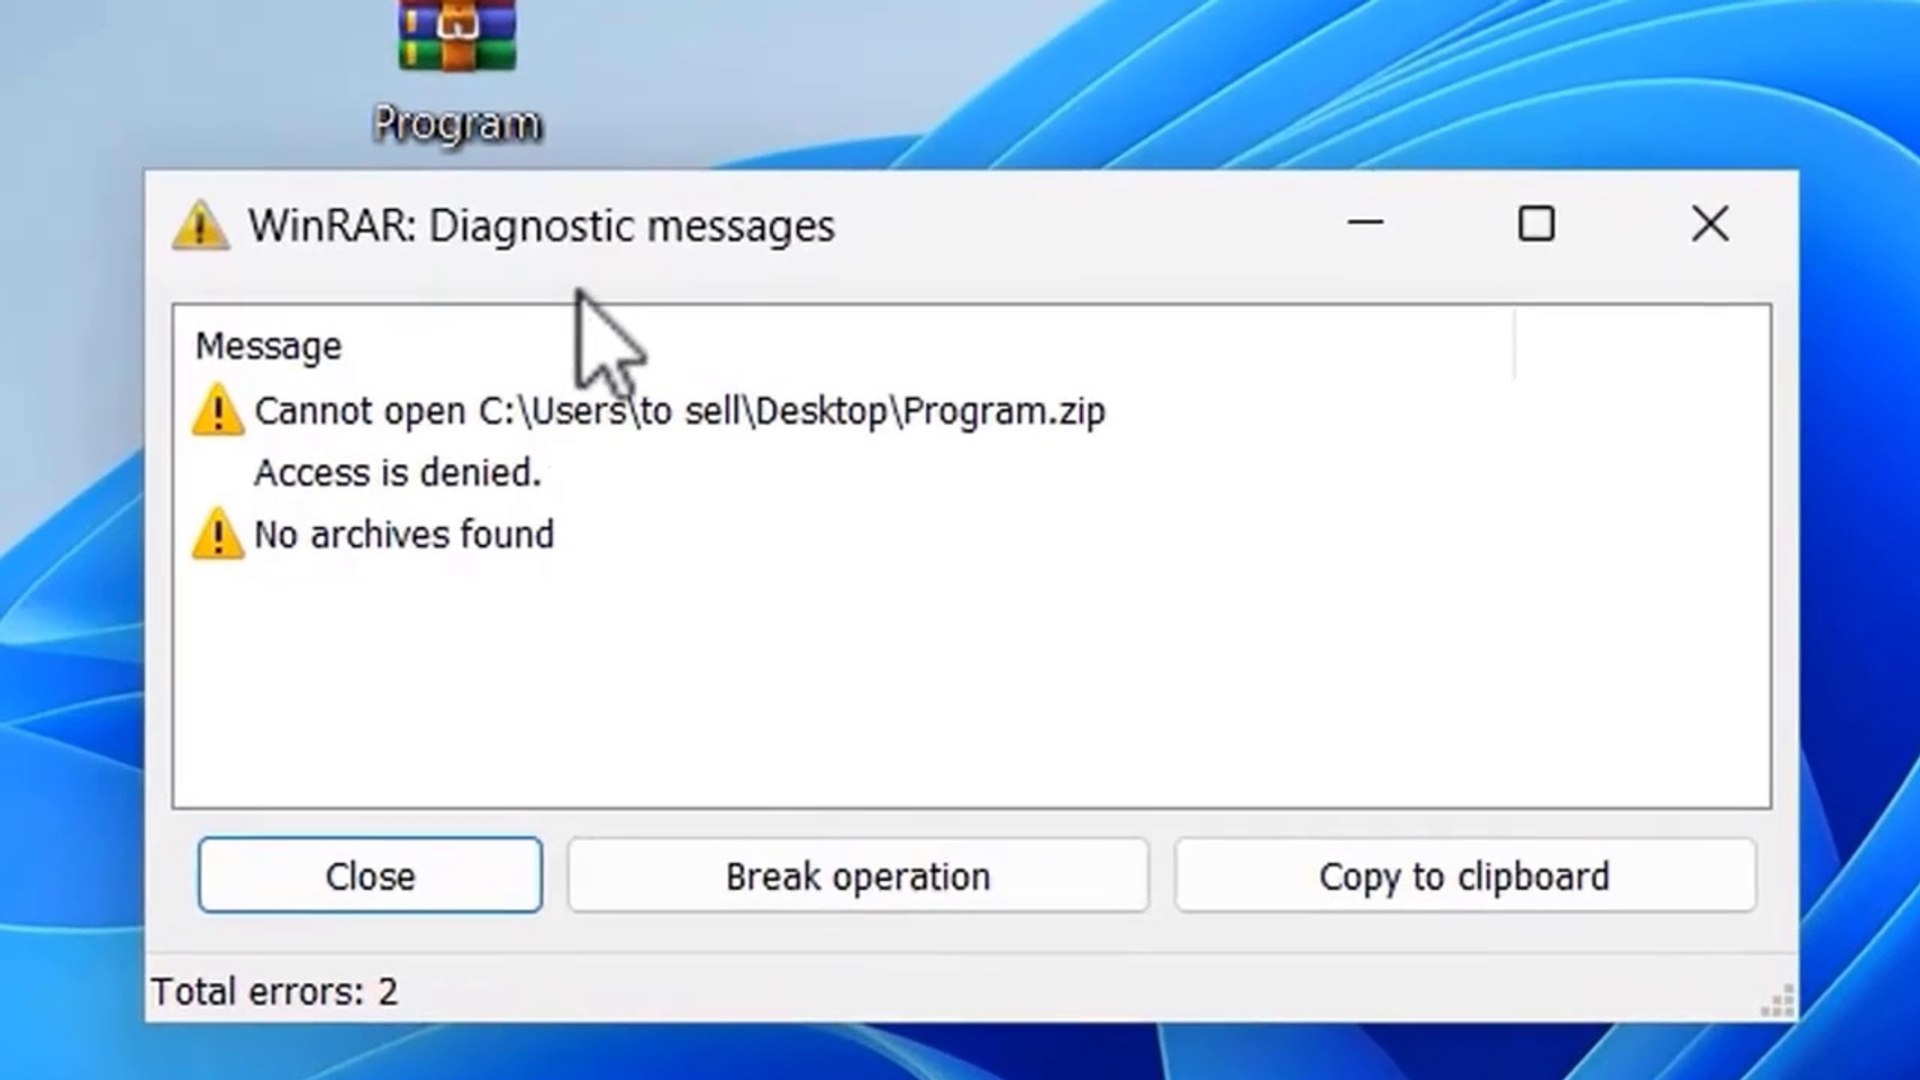Click warning icon beside 'No archives found'
This screenshot has width=1920, height=1080.
tap(217, 535)
